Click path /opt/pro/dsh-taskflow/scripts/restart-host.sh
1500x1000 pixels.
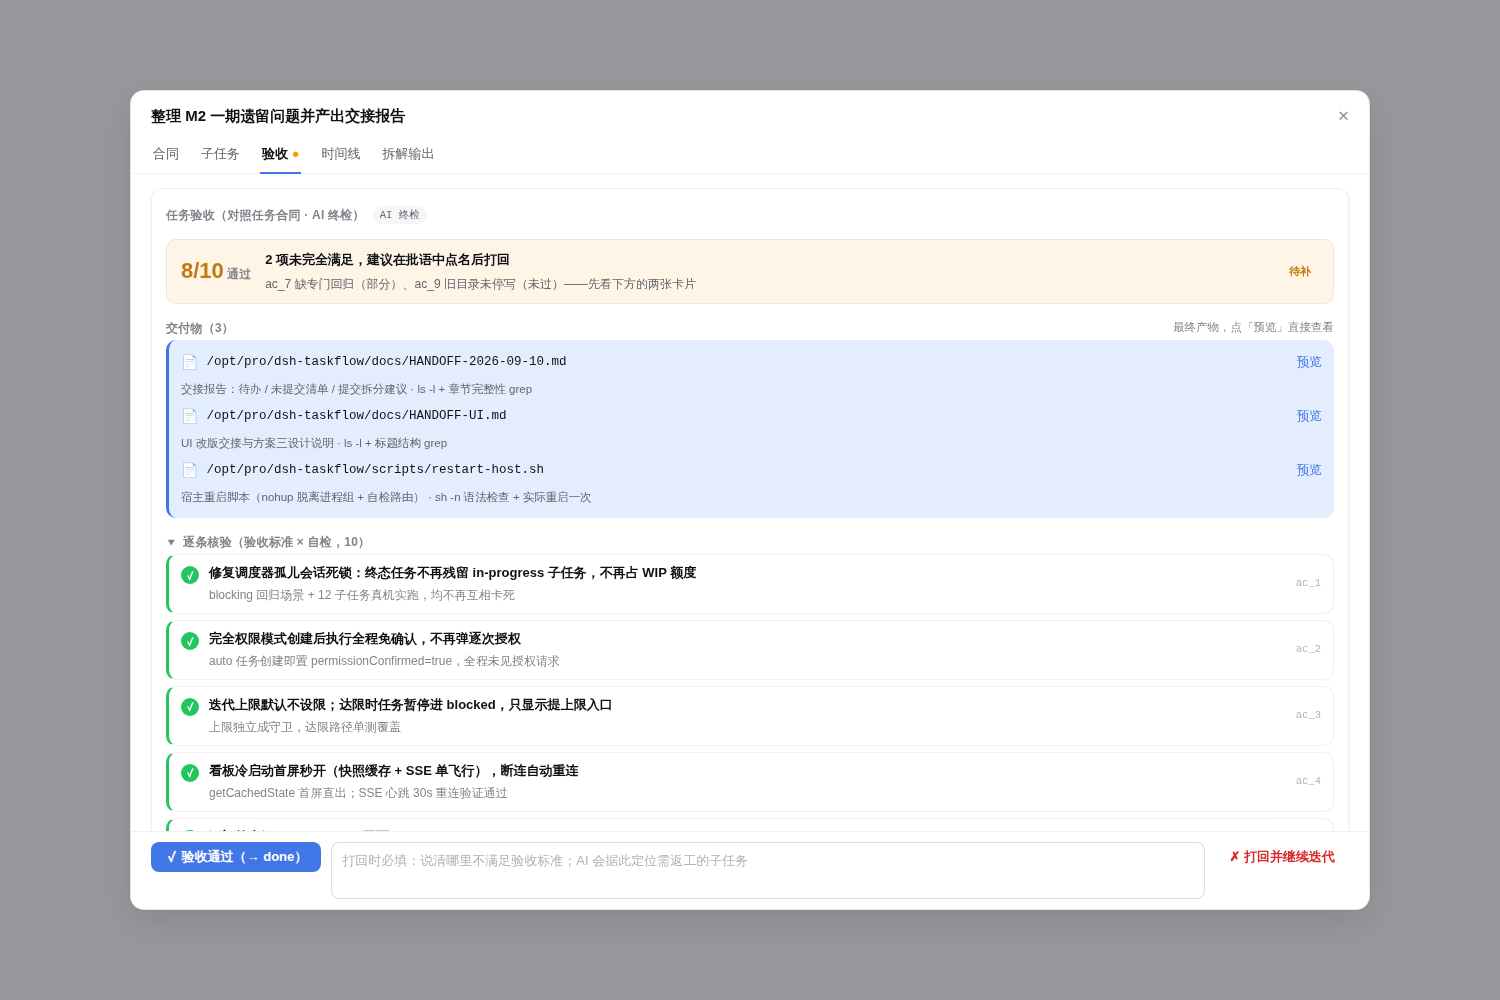point(375,469)
